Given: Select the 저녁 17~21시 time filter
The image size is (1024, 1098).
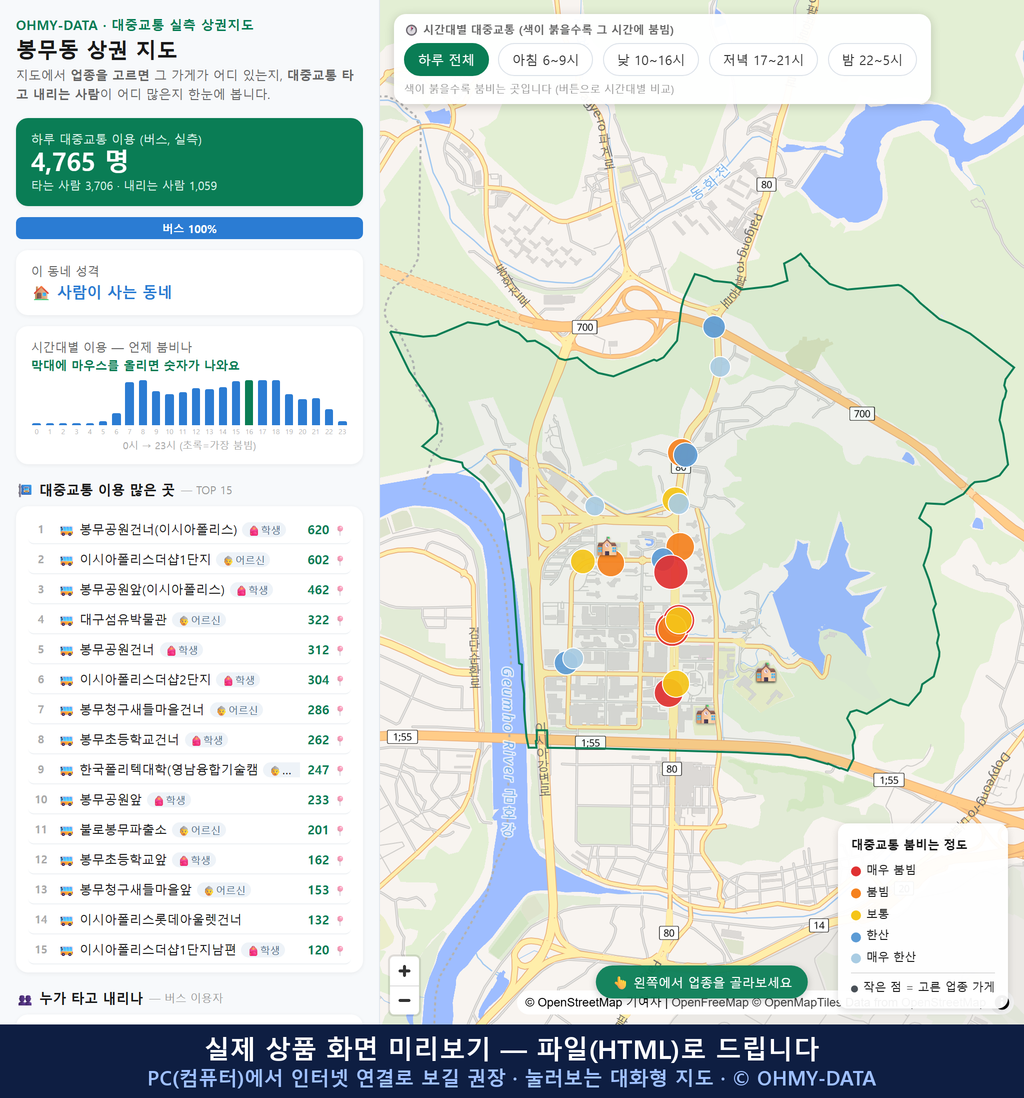Looking at the screenshot, I should [763, 60].
